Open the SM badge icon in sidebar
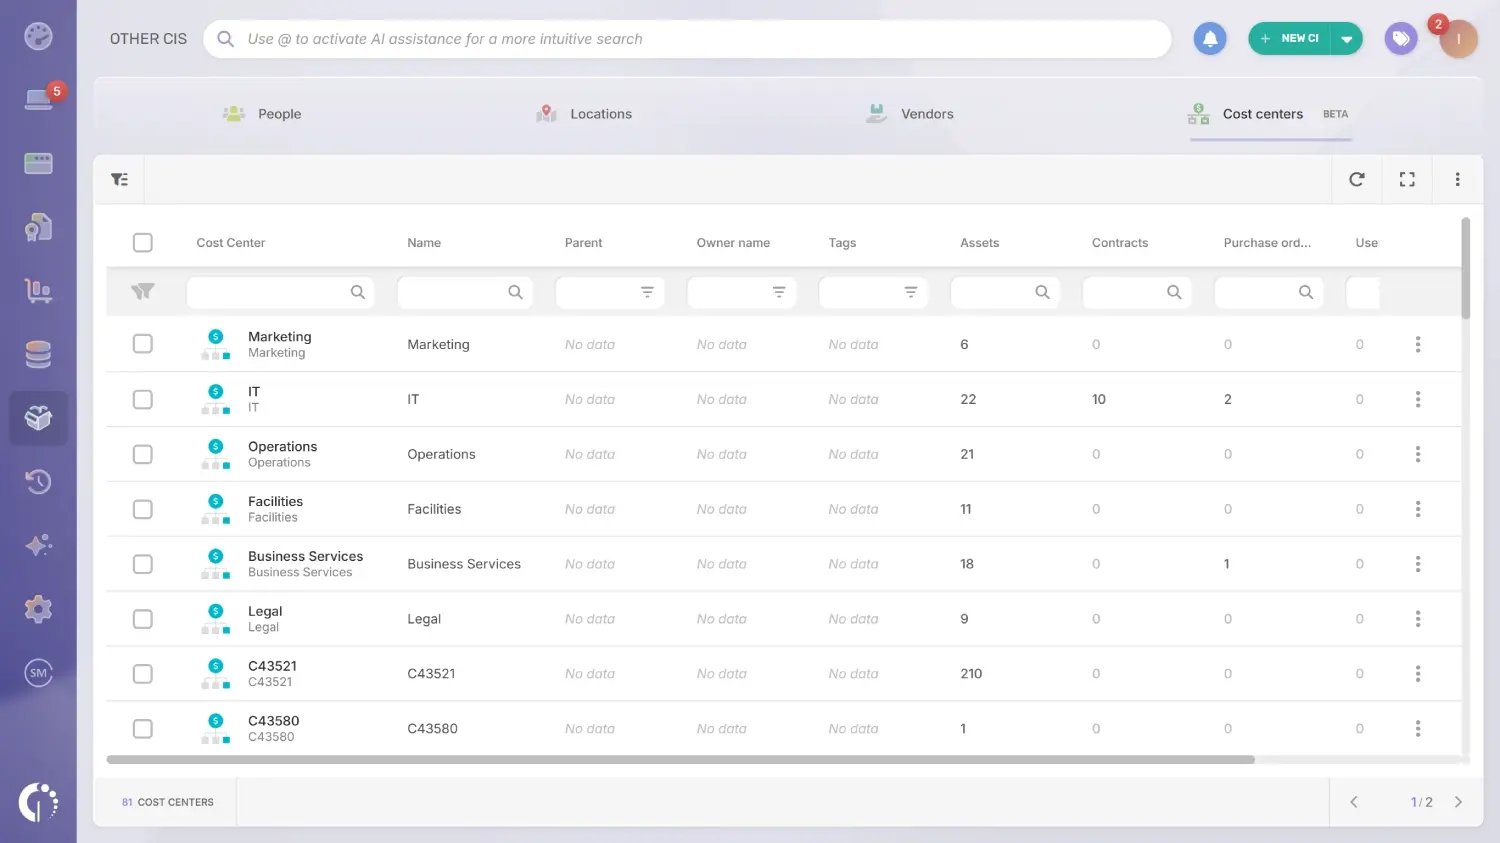Screen dimensions: 1500x843 38,673
